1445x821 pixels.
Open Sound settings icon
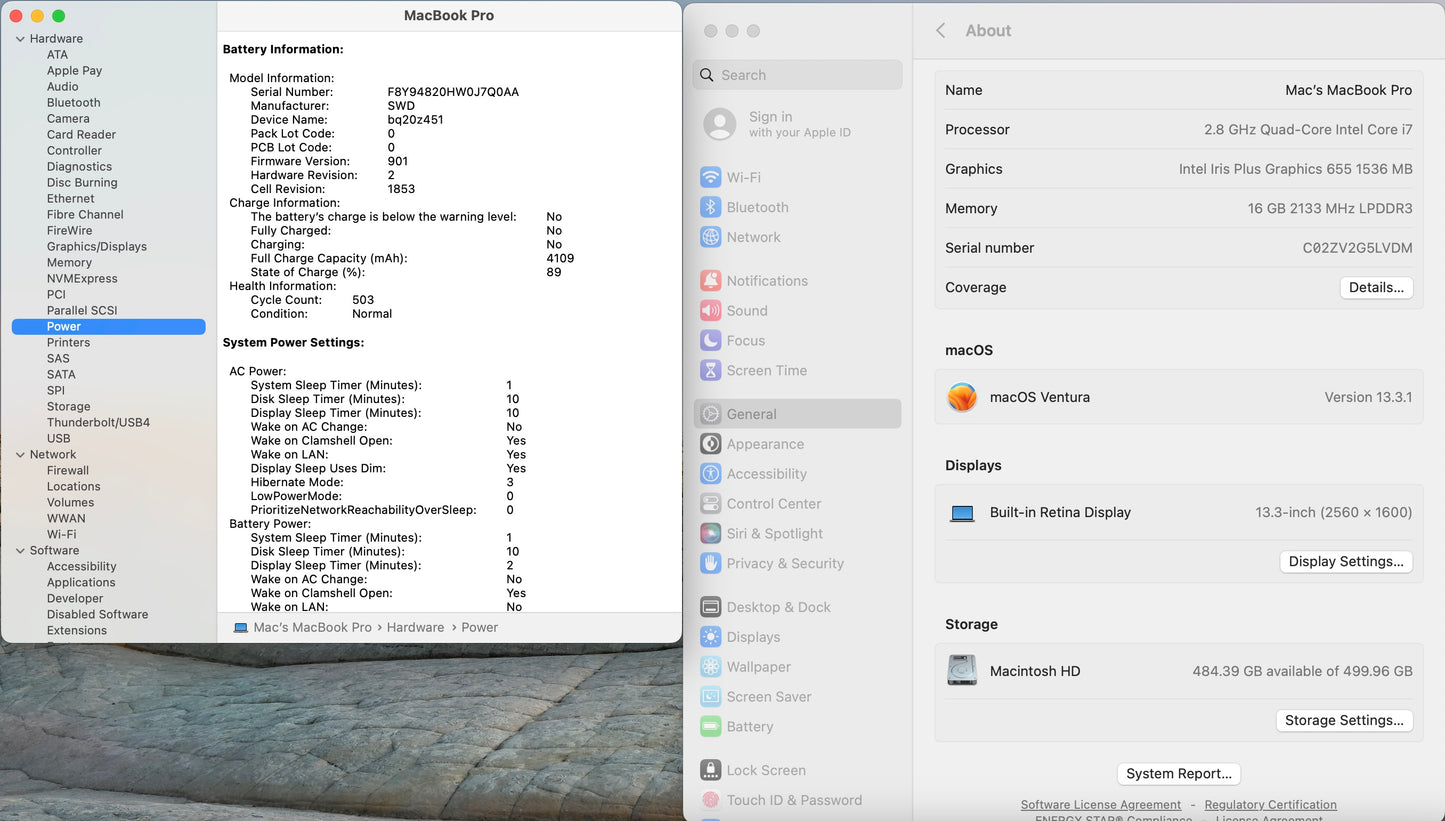point(710,310)
